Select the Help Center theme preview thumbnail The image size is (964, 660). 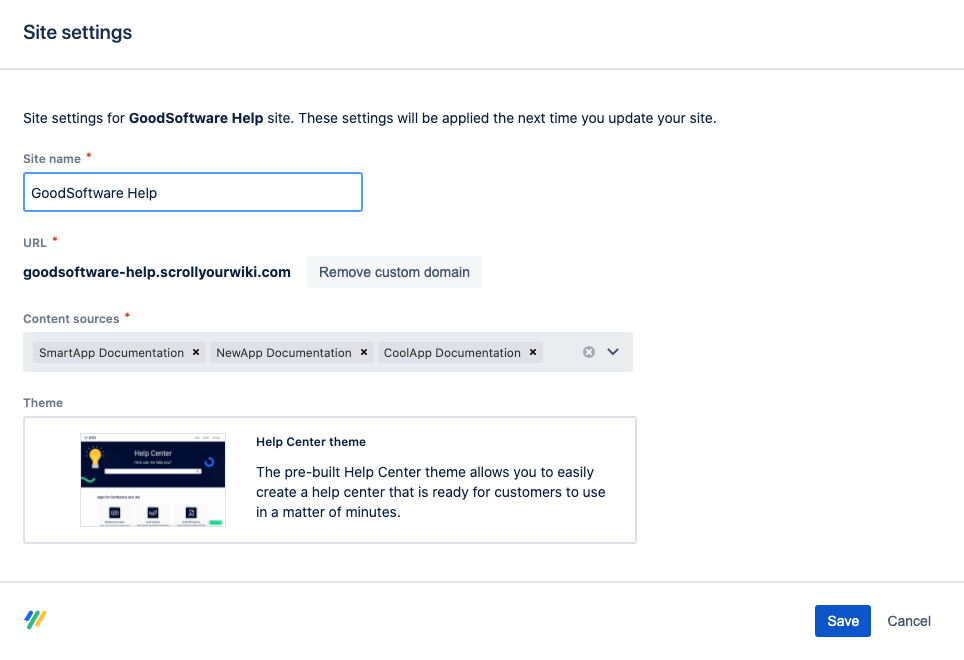[x=153, y=480]
